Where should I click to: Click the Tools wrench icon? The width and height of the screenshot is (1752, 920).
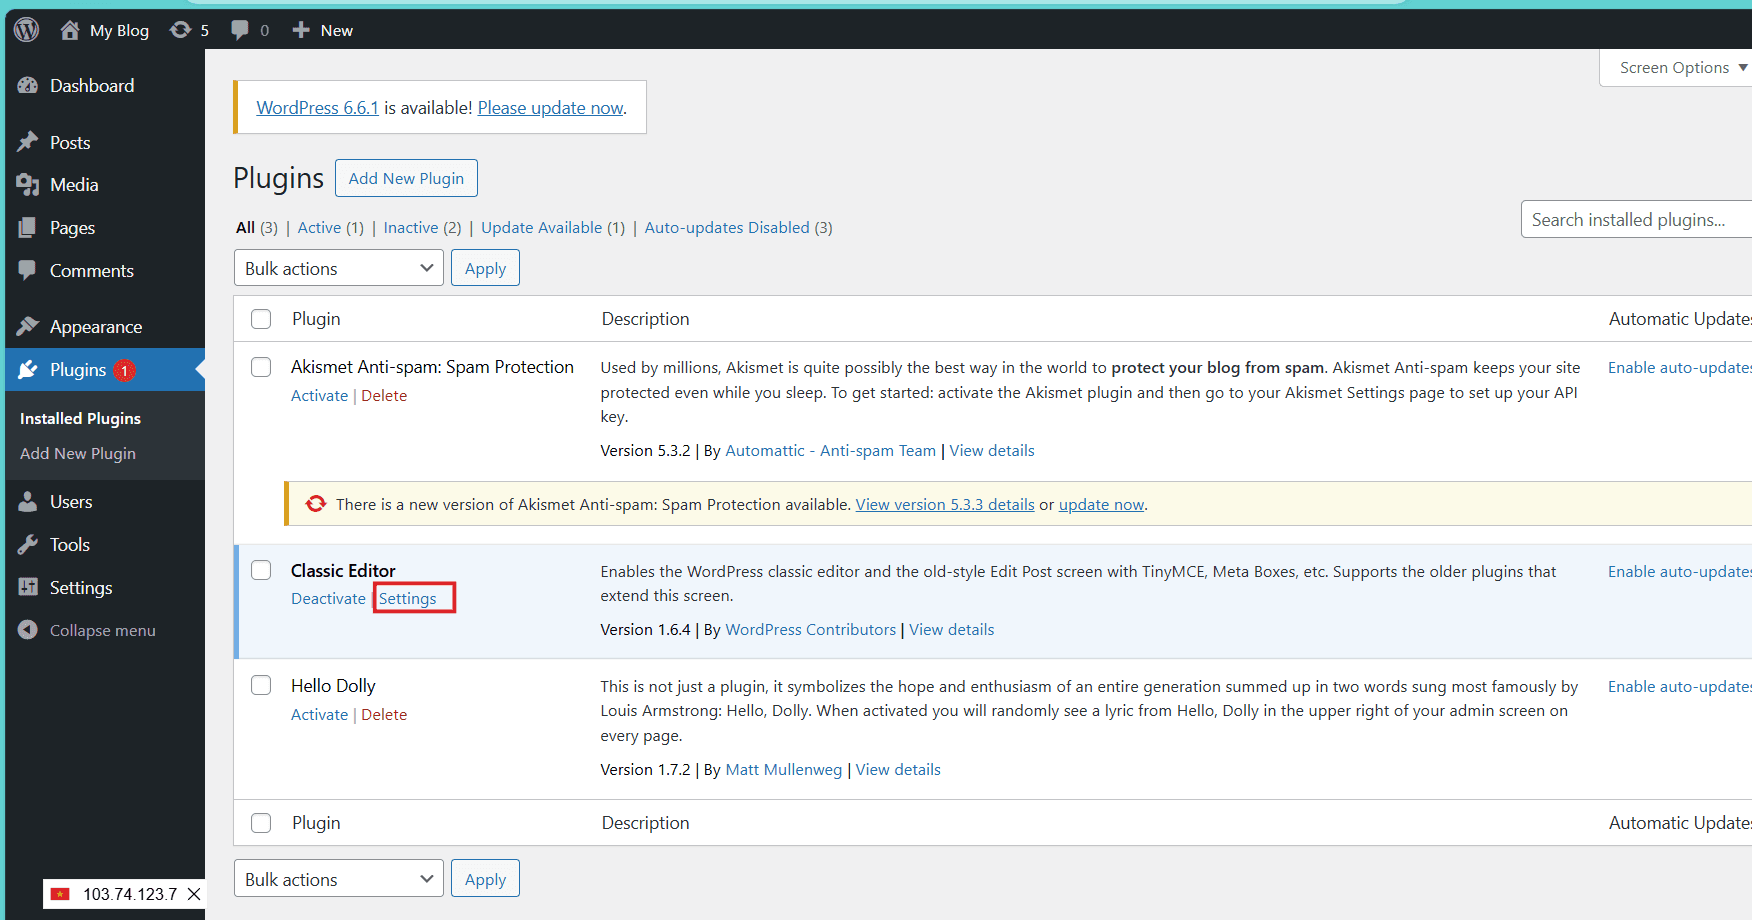(28, 545)
